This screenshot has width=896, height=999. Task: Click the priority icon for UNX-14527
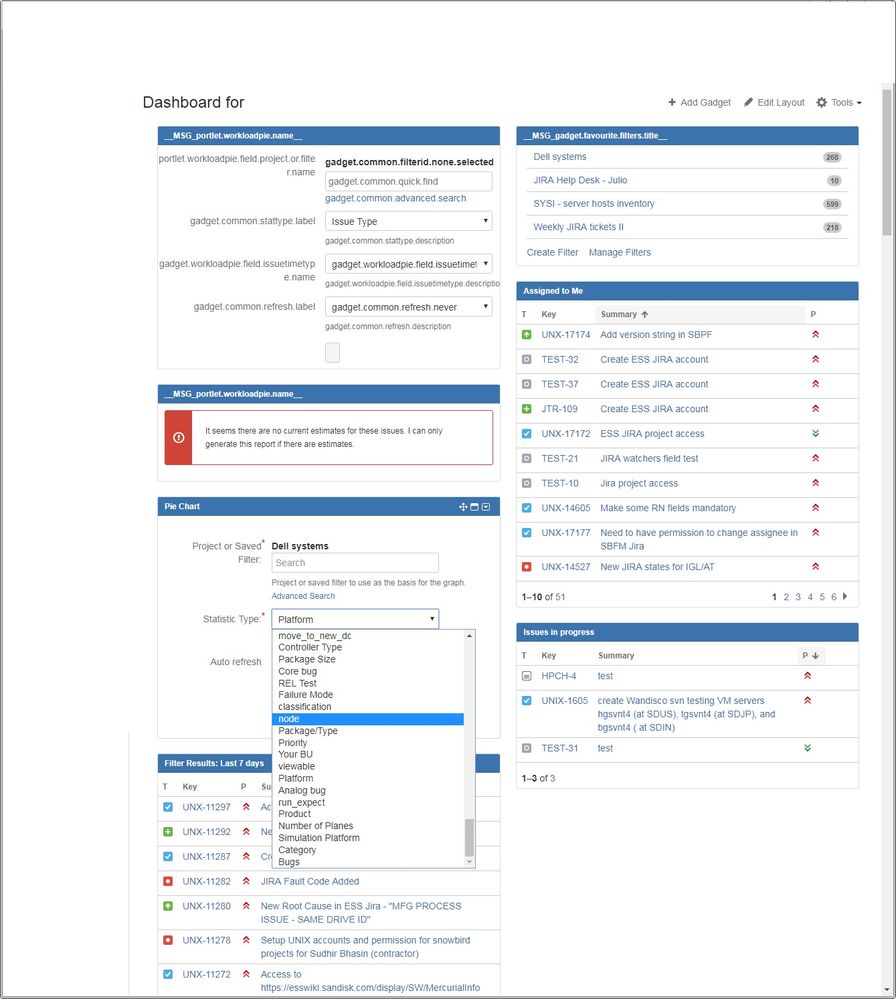point(815,566)
